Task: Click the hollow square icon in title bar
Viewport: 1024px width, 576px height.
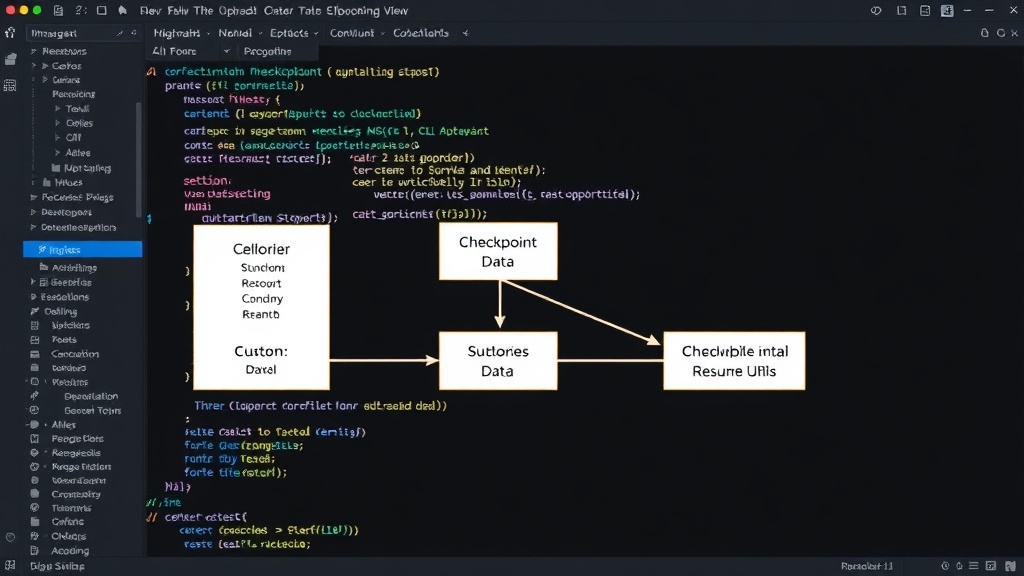Action: point(101,10)
